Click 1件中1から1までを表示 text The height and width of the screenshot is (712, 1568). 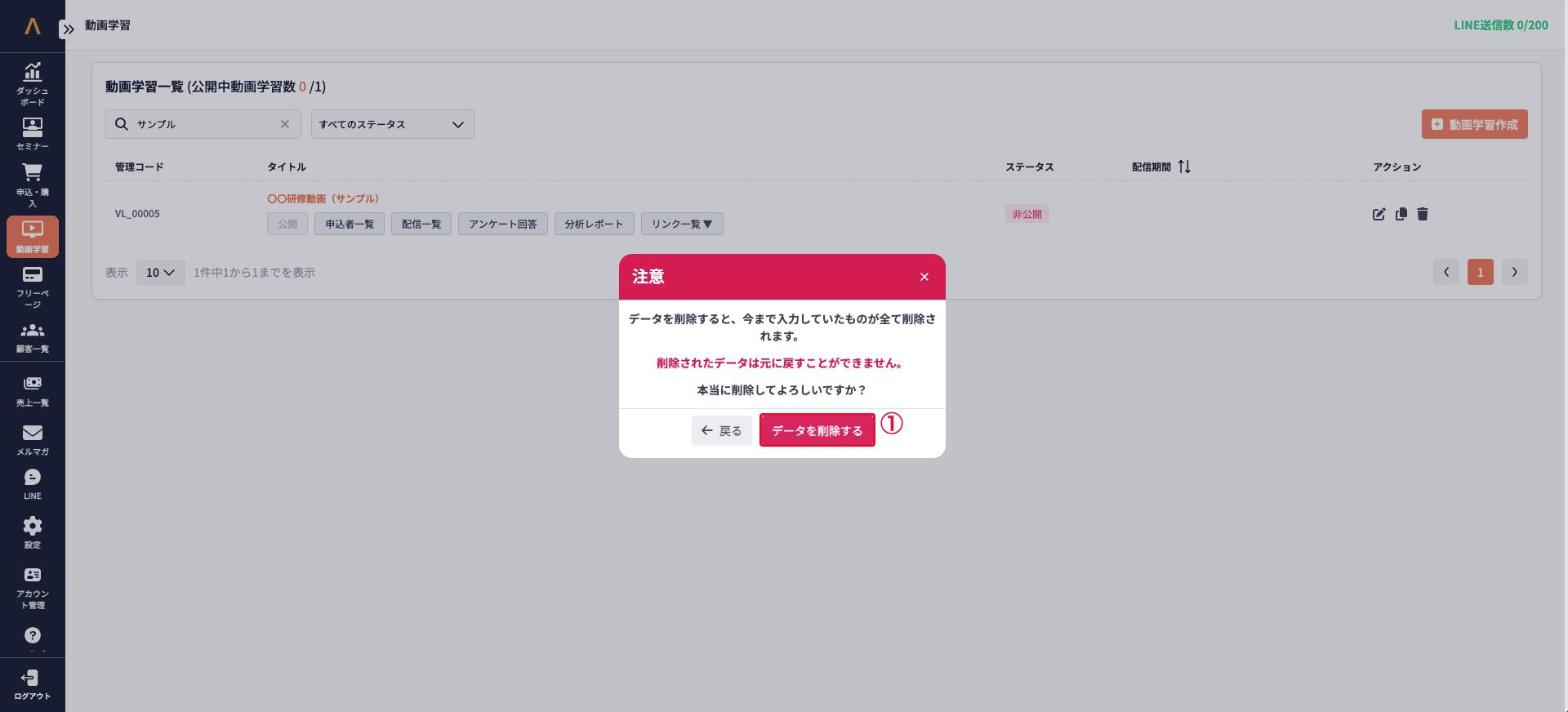254,272
